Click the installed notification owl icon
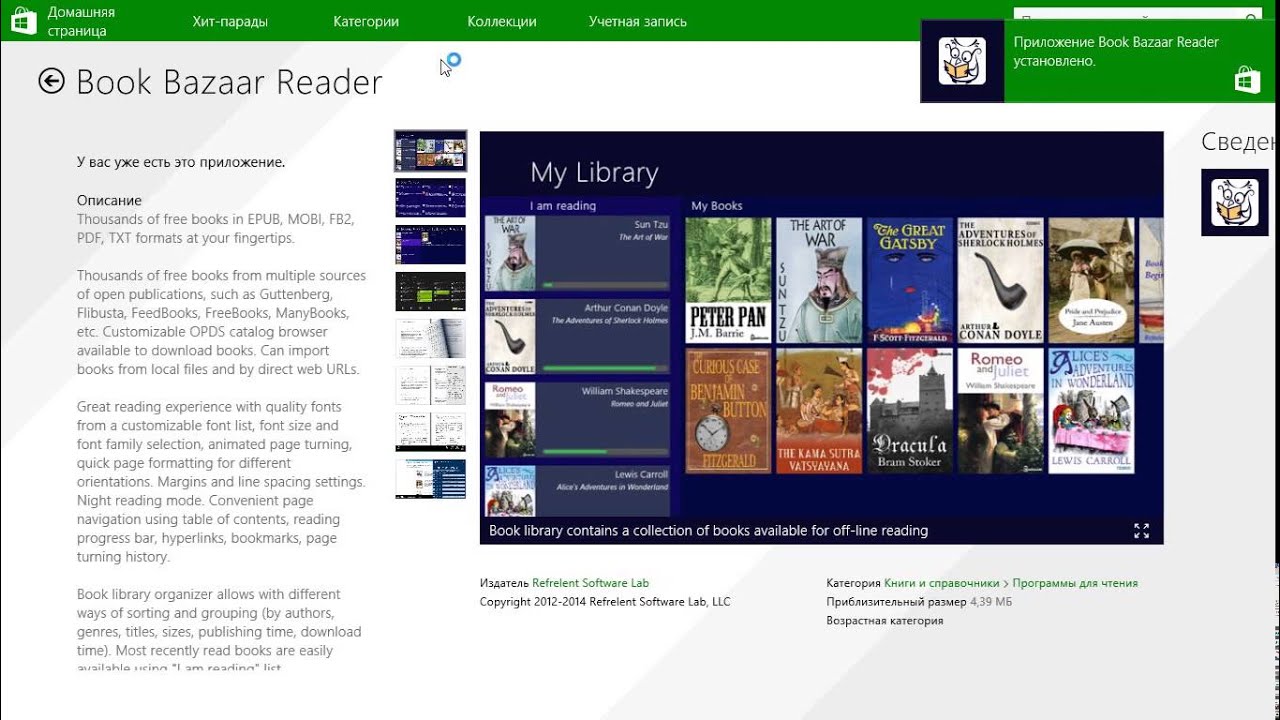The image size is (1280, 720). pos(962,61)
